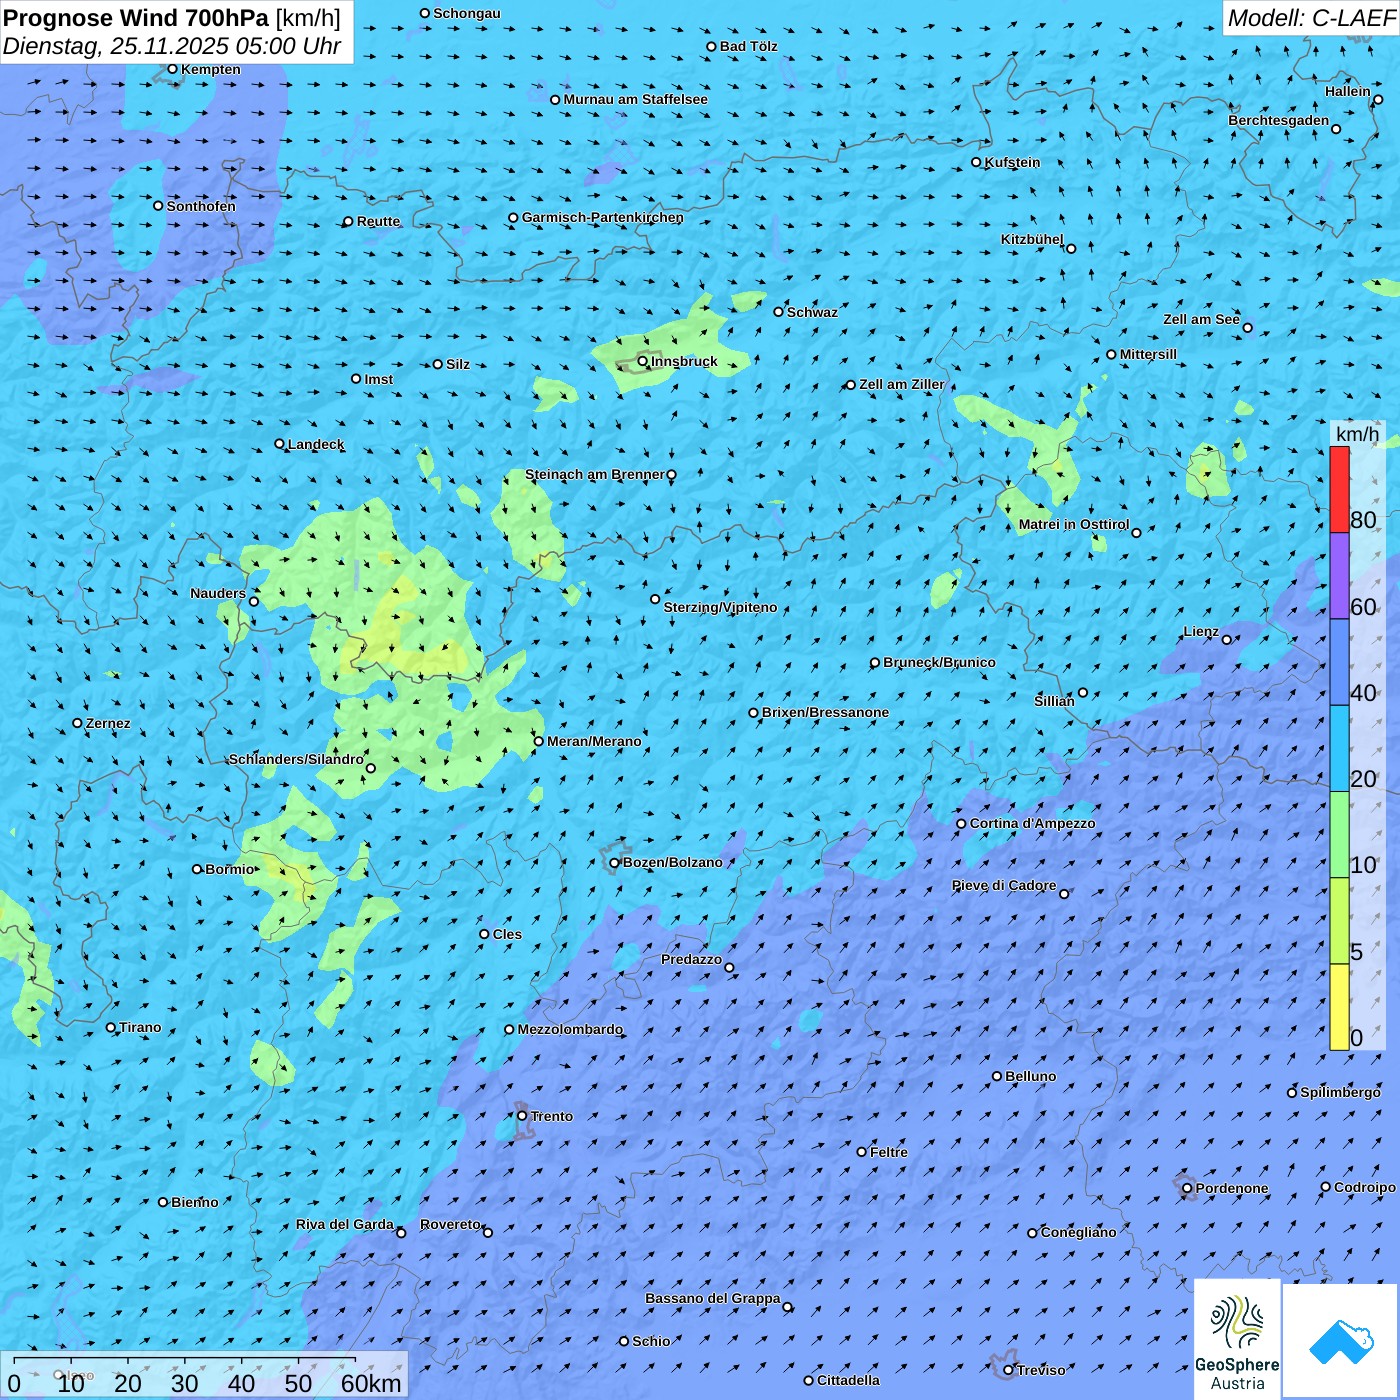Click the 'Berchtesgaden' label

point(1279,120)
